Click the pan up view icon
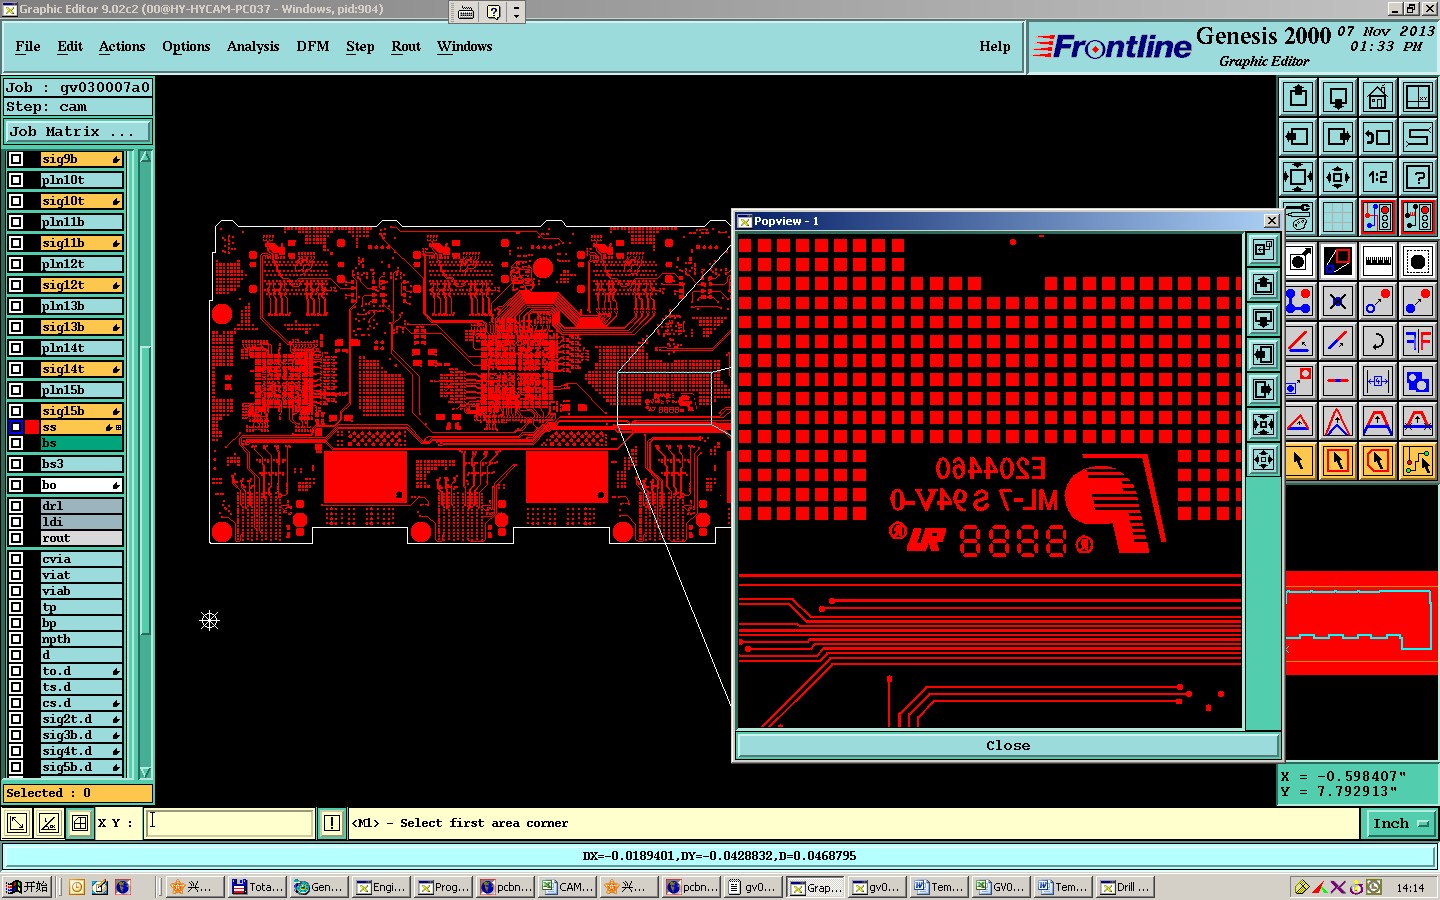Viewport: 1440px width, 900px height. [x=1298, y=97]
